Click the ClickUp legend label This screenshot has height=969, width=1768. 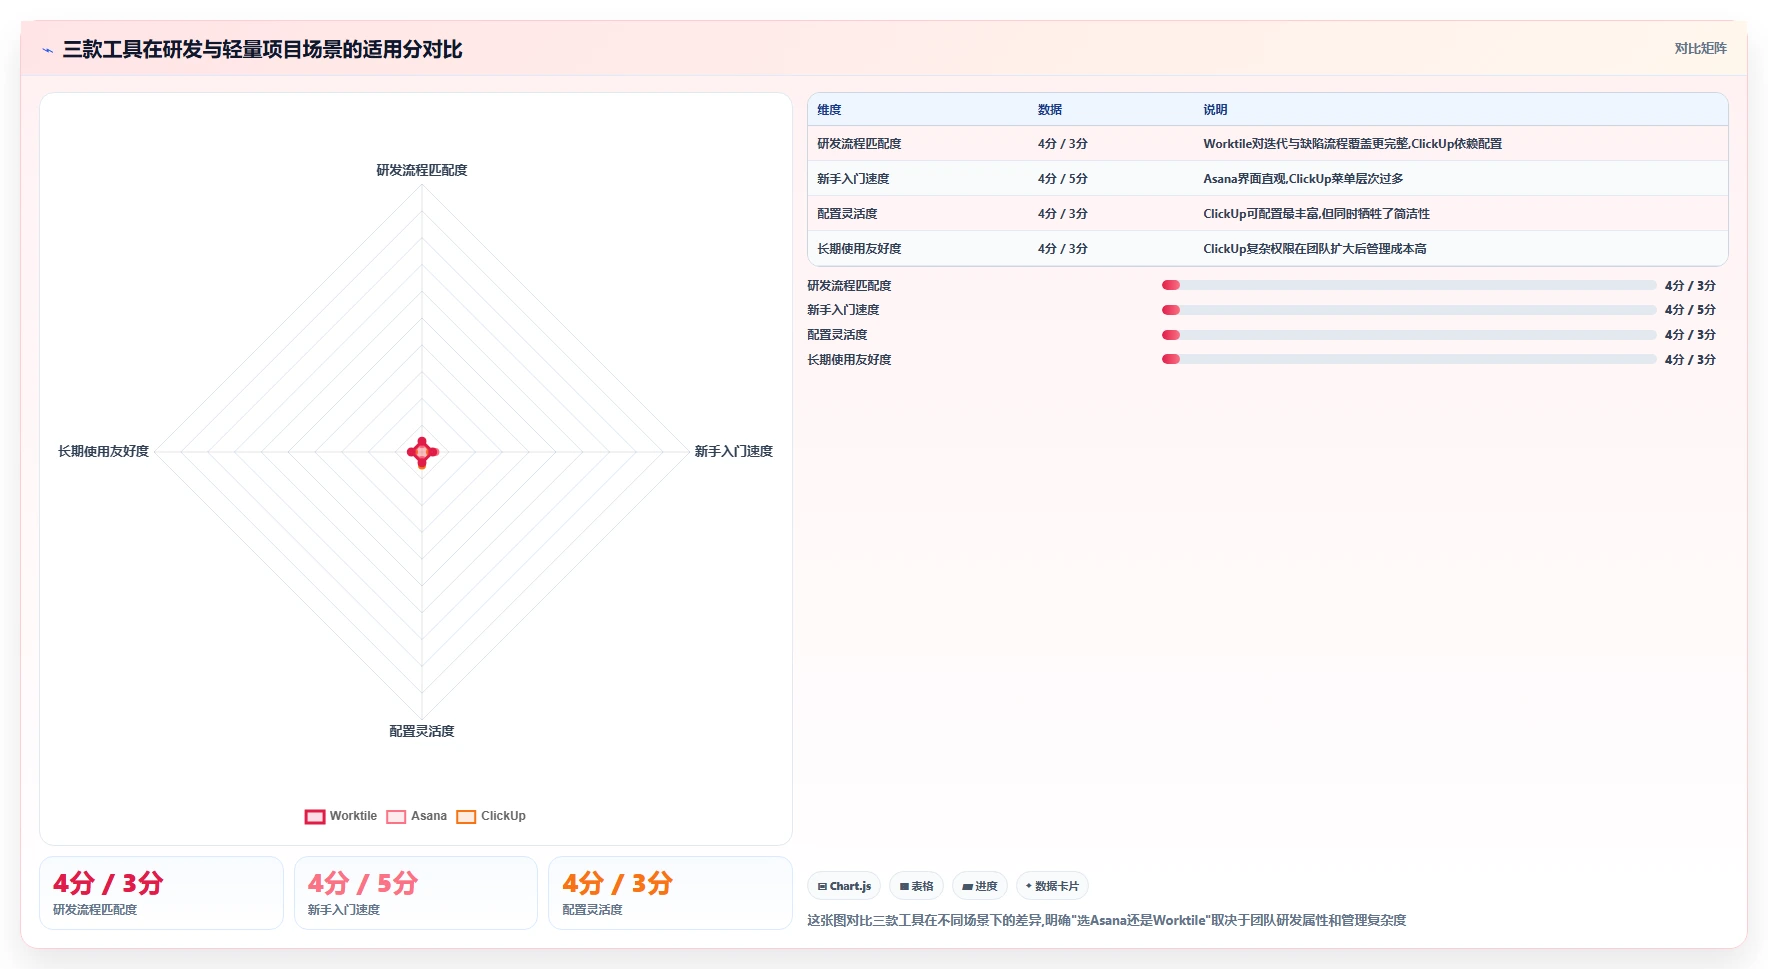(x=503, y=816)
